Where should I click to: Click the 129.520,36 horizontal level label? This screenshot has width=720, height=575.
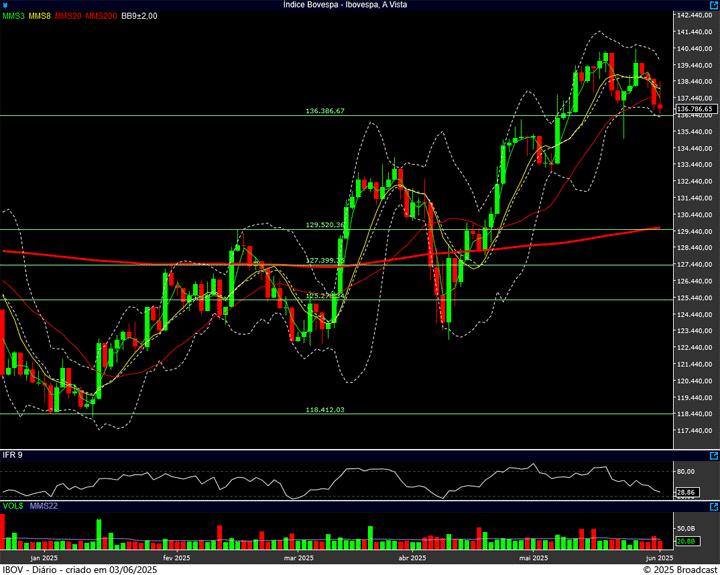(x=325, y=225)
